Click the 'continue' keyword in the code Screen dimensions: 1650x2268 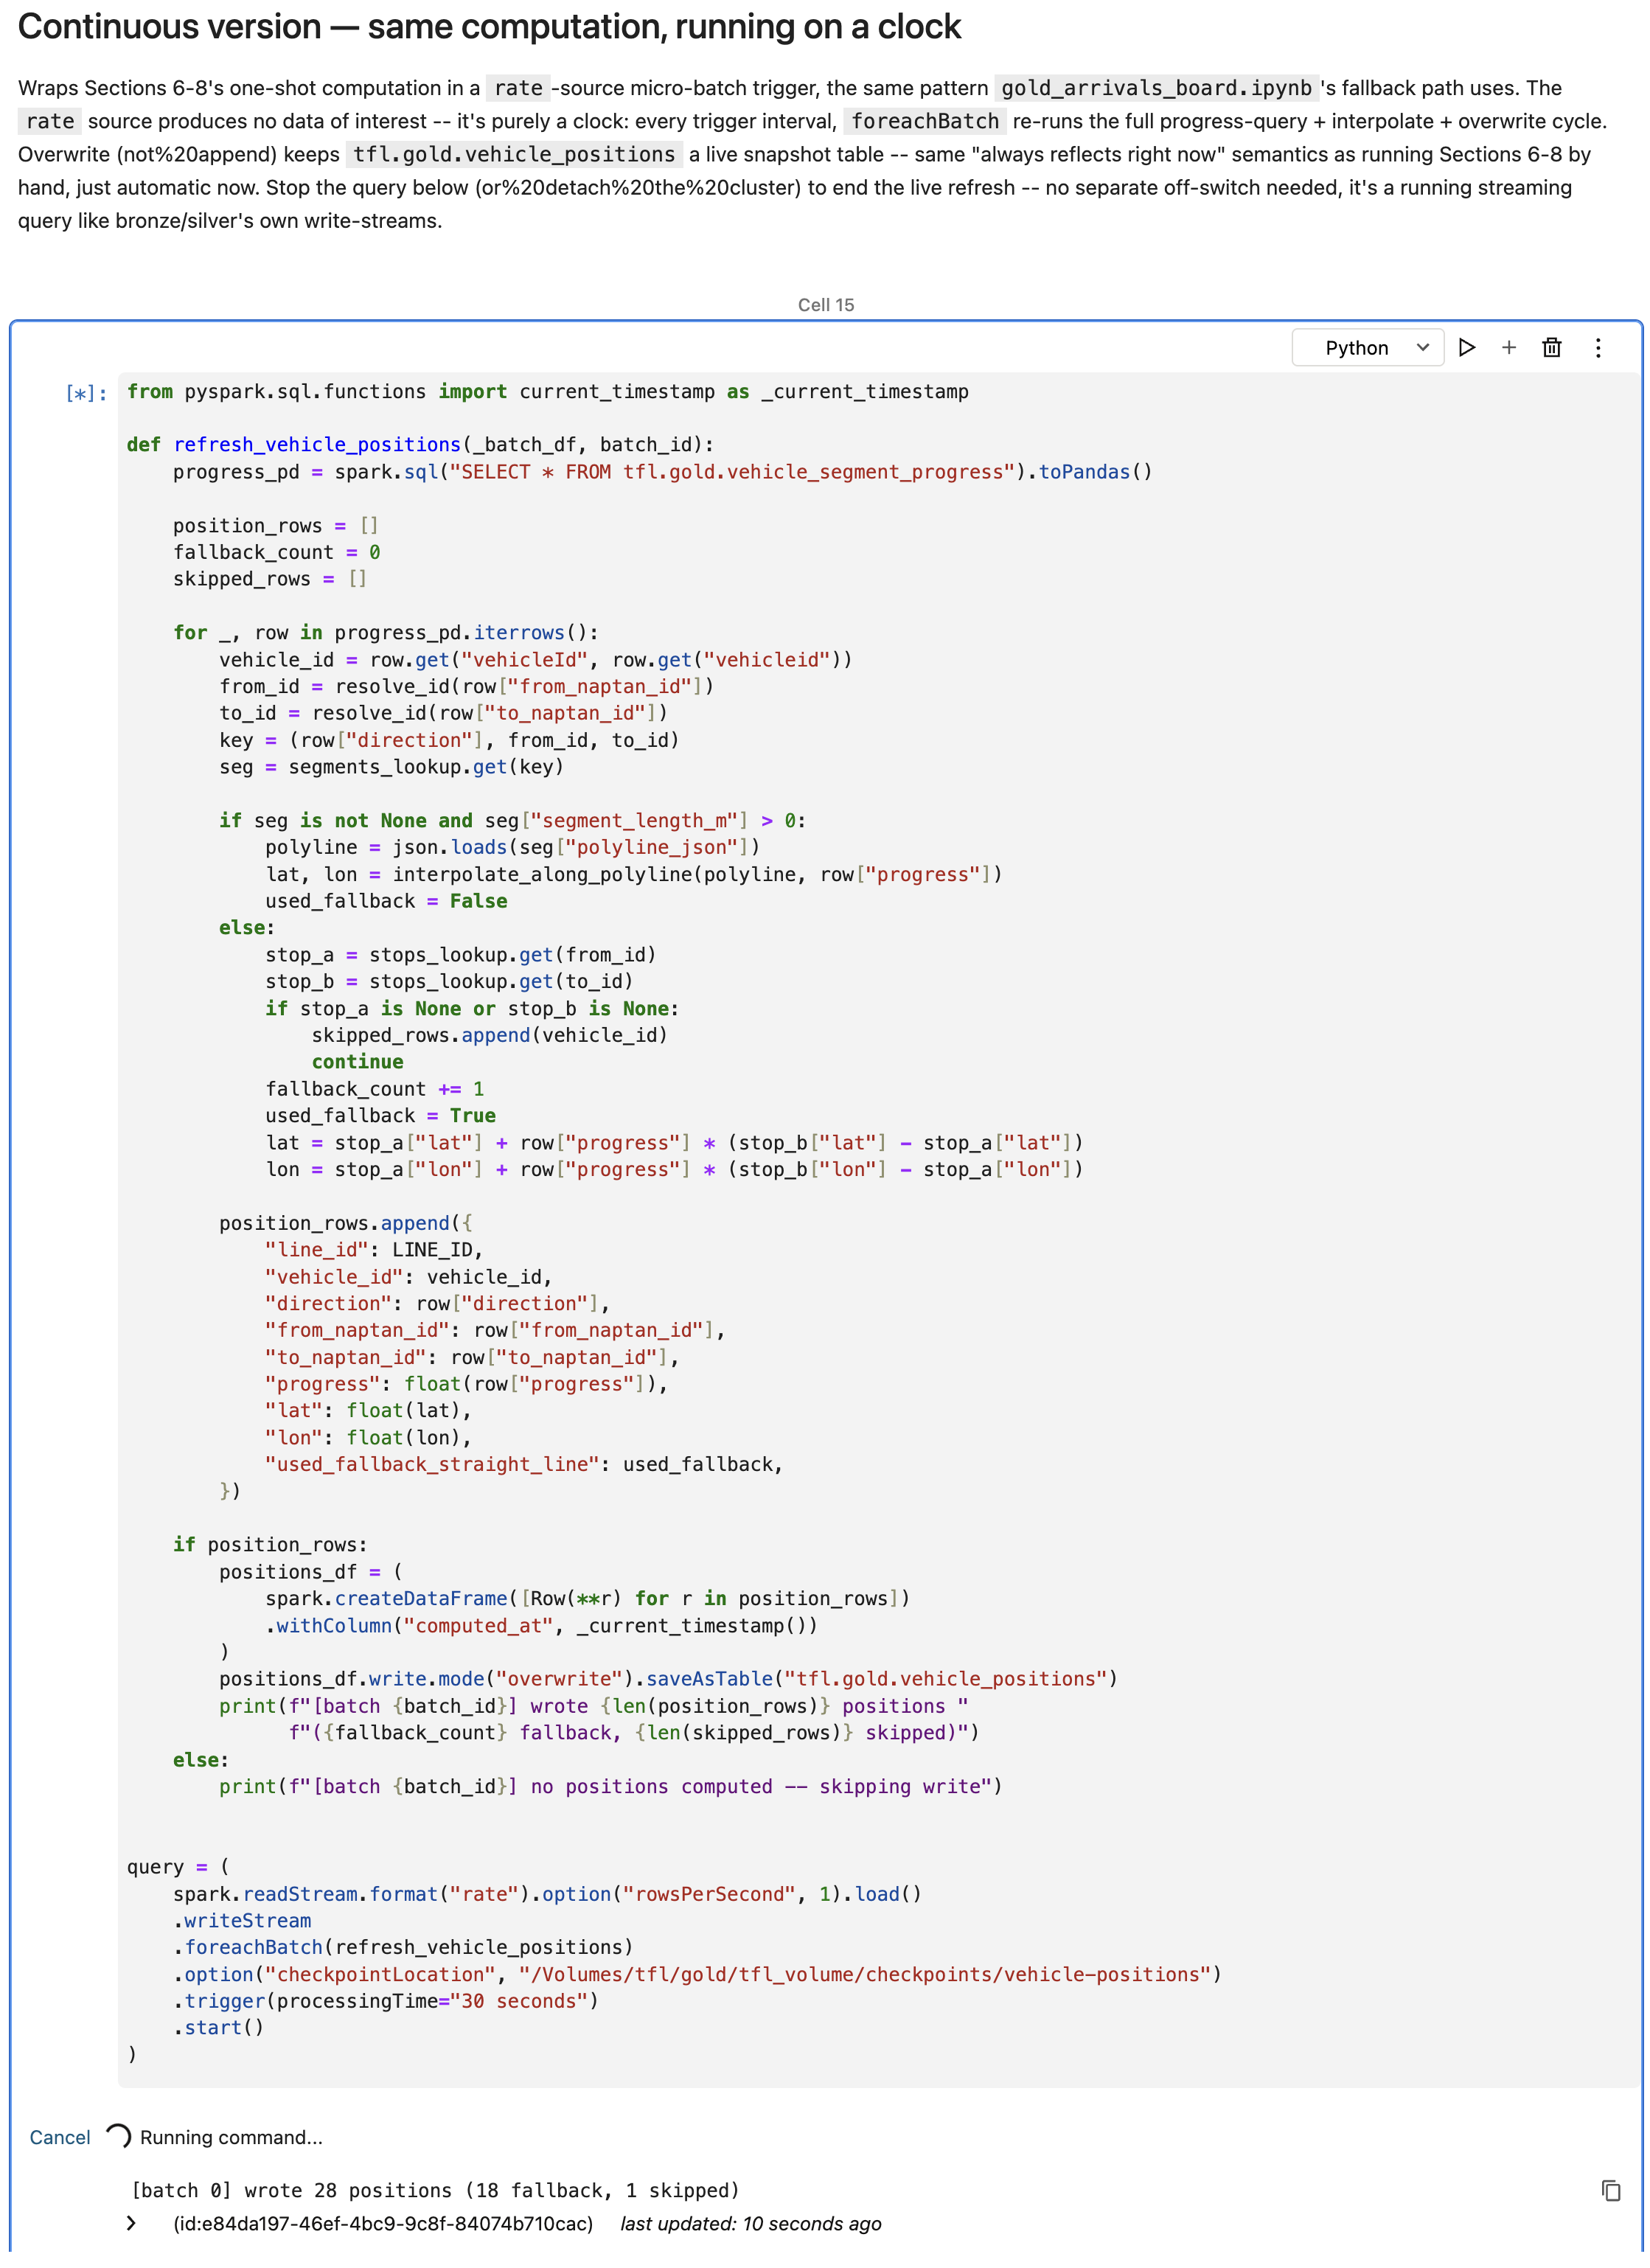pyautogui.click(x=358, y=1061)
